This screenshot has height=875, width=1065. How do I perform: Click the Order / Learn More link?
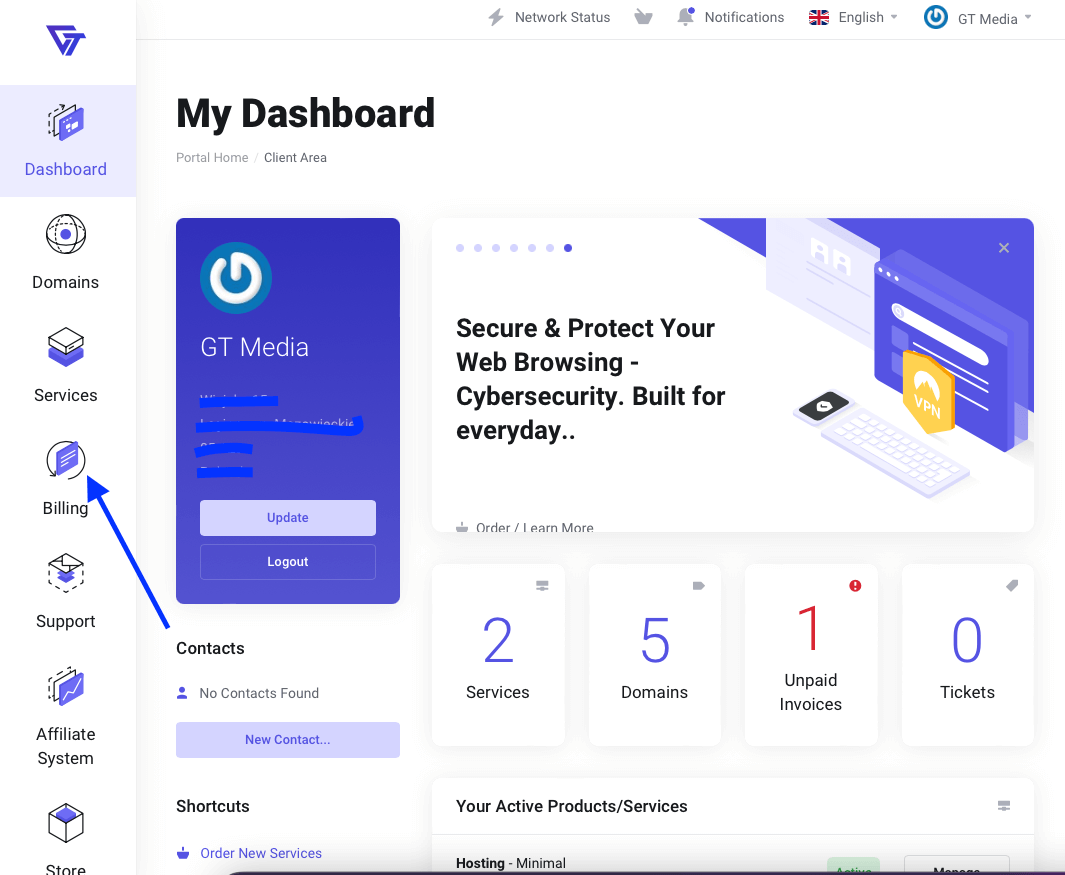click(x=535, y=527)
